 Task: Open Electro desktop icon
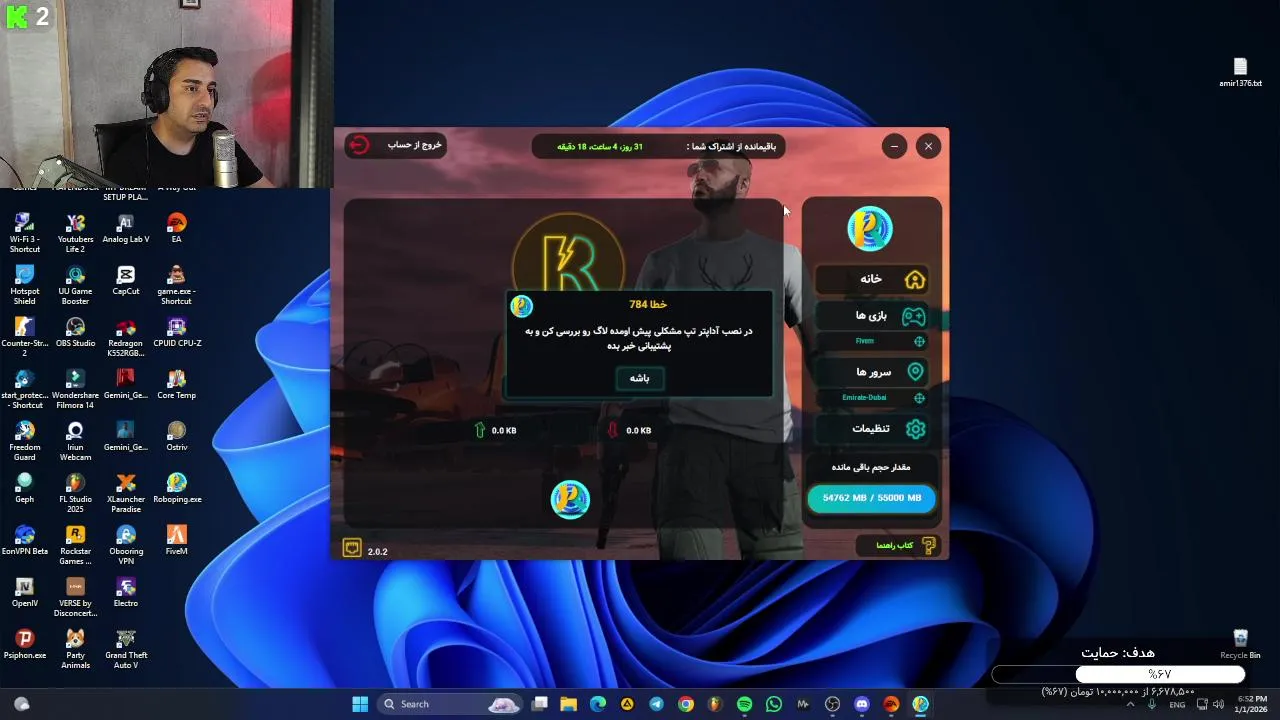[125, 592]
